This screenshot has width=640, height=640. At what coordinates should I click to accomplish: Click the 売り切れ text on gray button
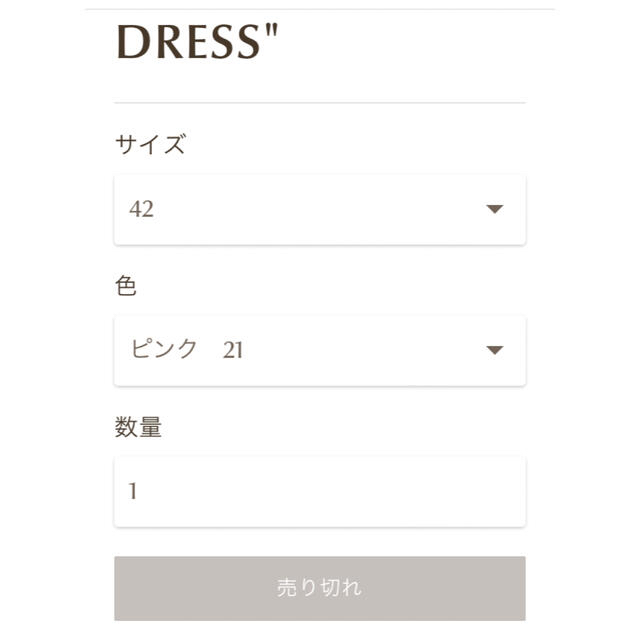319,588
